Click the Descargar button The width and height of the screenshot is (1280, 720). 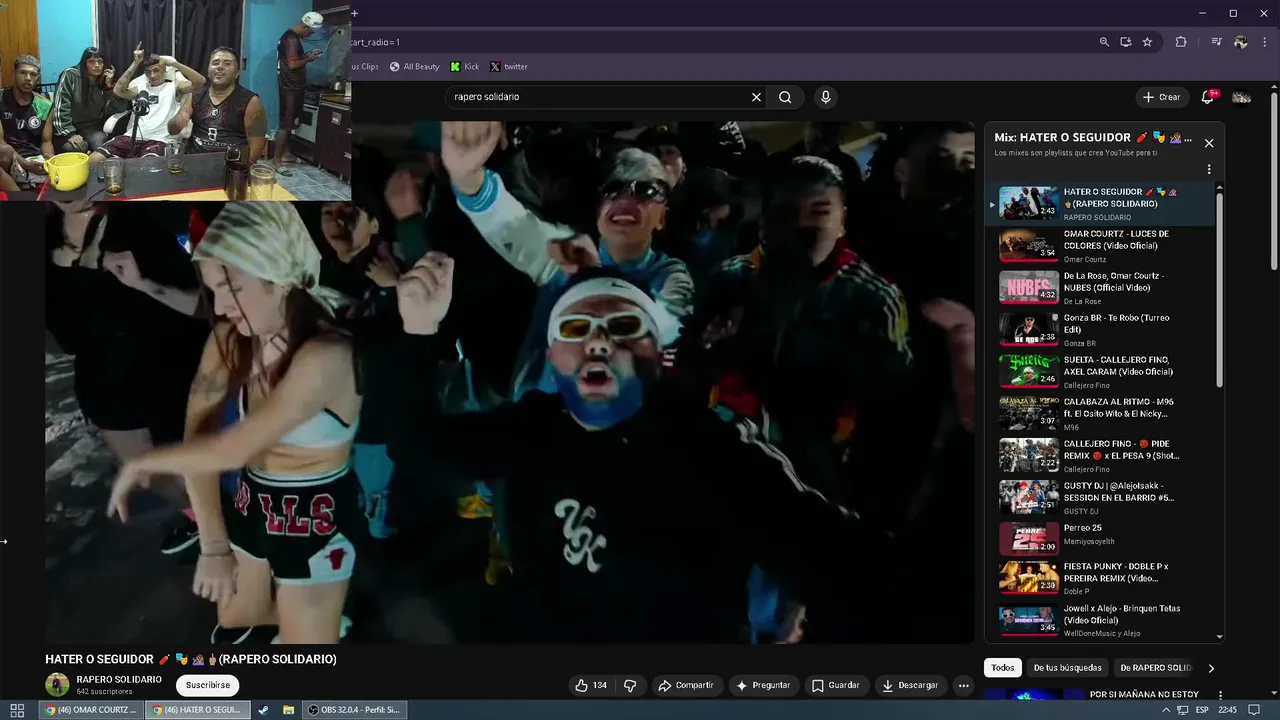(910, 685)
